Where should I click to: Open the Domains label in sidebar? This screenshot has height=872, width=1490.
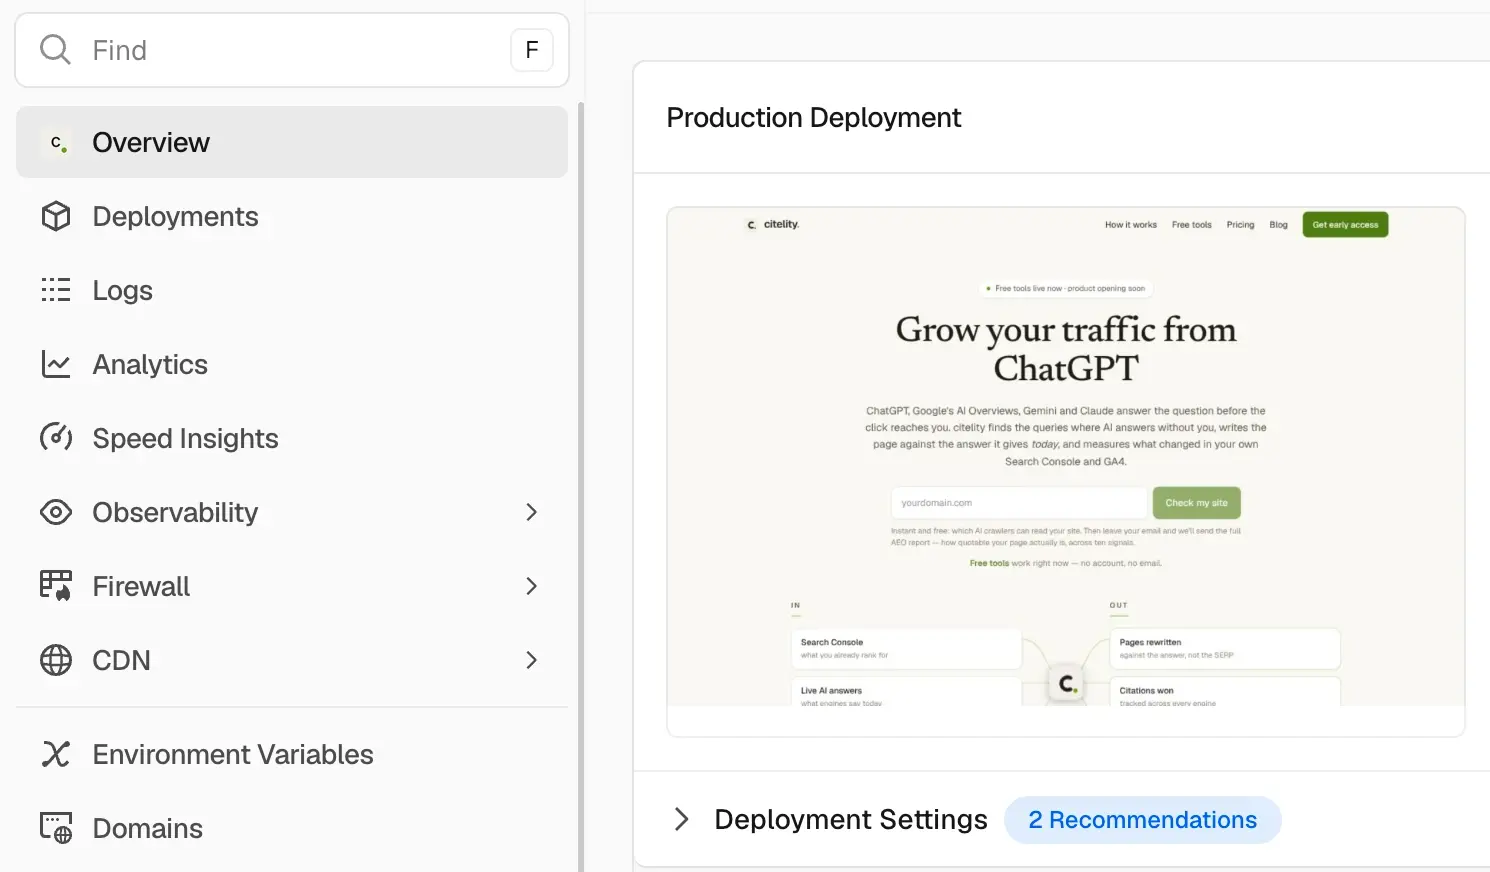click(x=148, y=828)
